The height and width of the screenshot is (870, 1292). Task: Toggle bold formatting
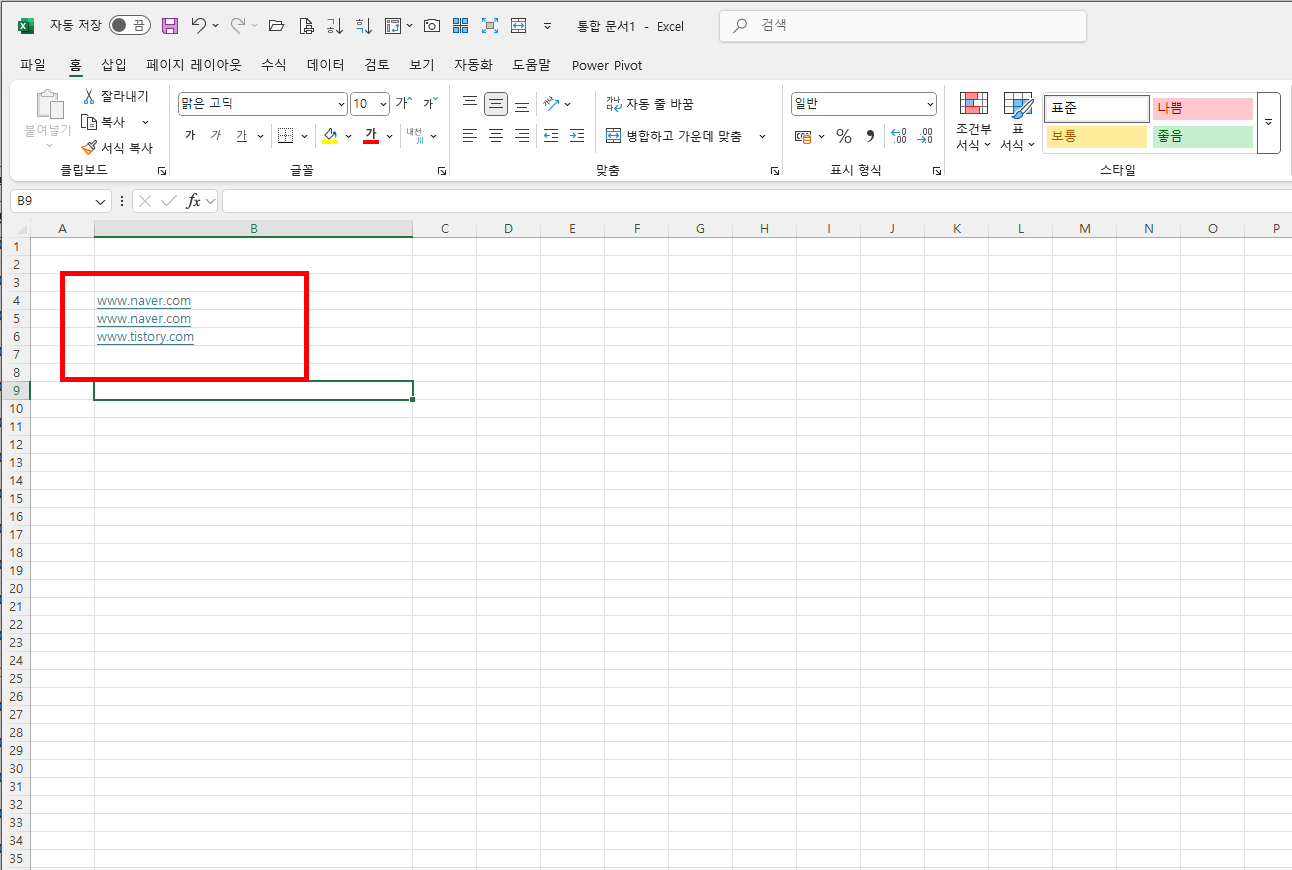tap(190, 136)
